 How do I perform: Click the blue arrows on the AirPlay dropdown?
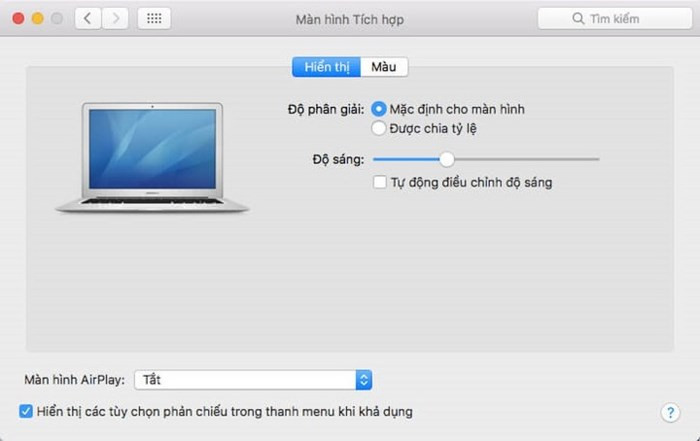[x=364, y=380]
